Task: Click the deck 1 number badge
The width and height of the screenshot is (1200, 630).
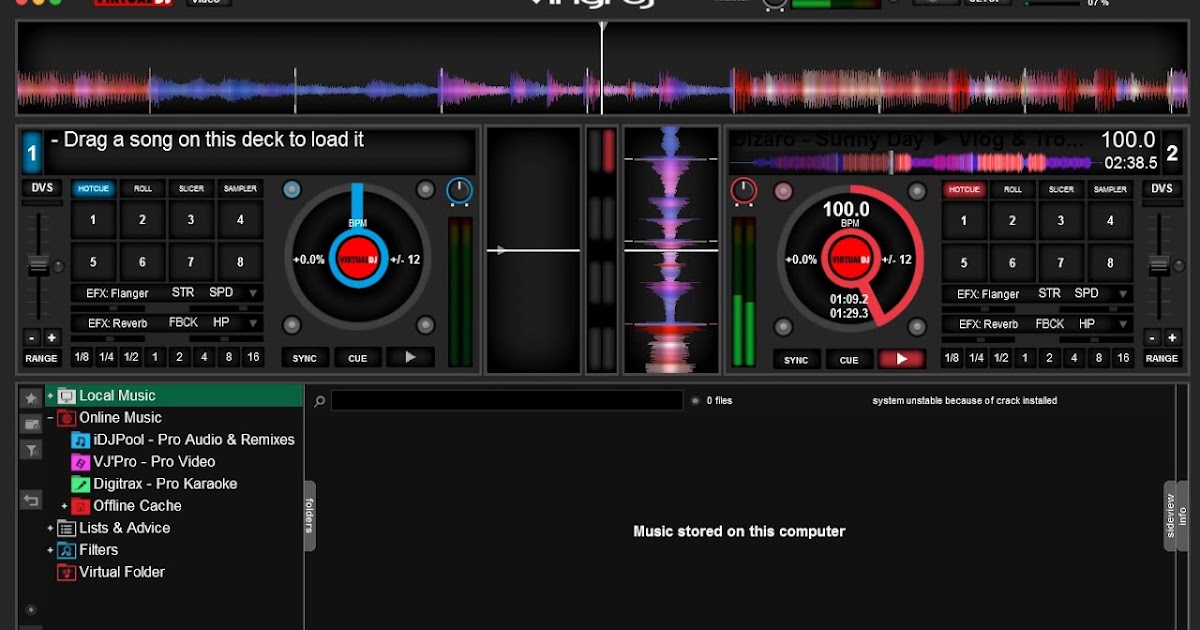Action: 32,154
